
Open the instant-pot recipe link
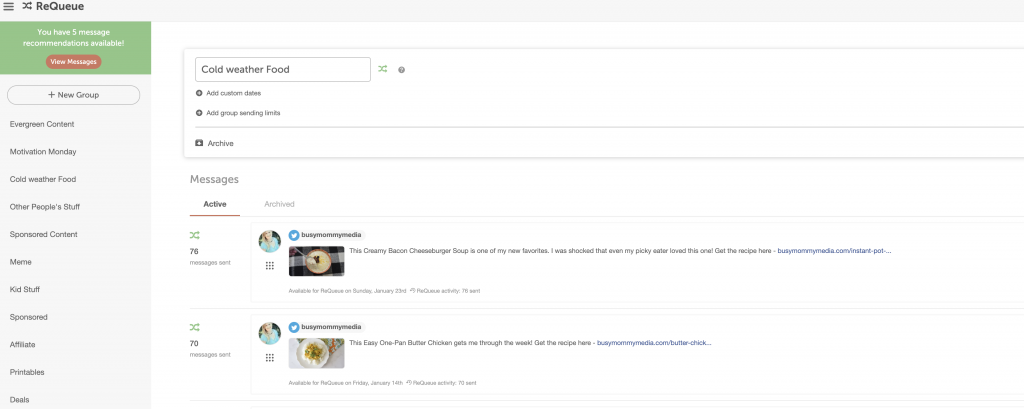(x=833, y=251)
